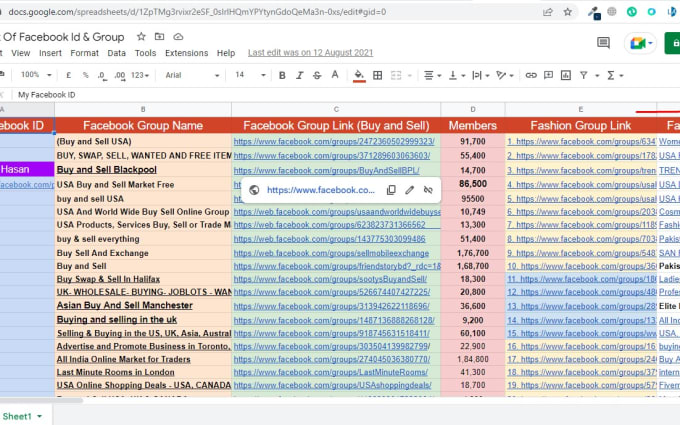Open the functions sigma dropdown
680x425 pixels.
point(615,75)
